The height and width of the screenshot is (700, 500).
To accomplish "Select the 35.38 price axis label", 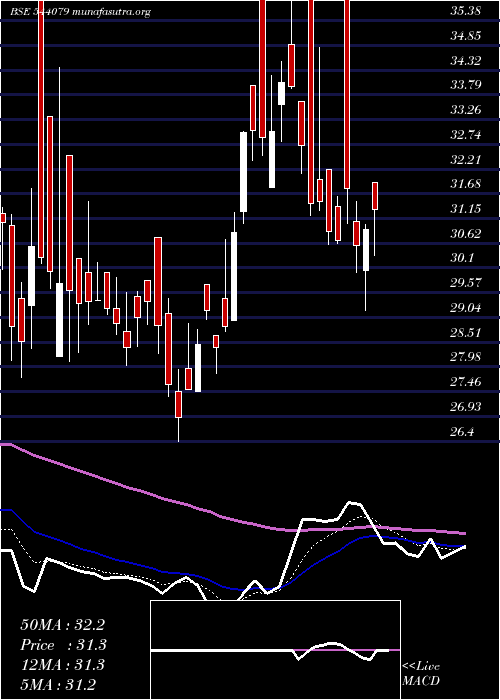I will (x=466, y=11).
